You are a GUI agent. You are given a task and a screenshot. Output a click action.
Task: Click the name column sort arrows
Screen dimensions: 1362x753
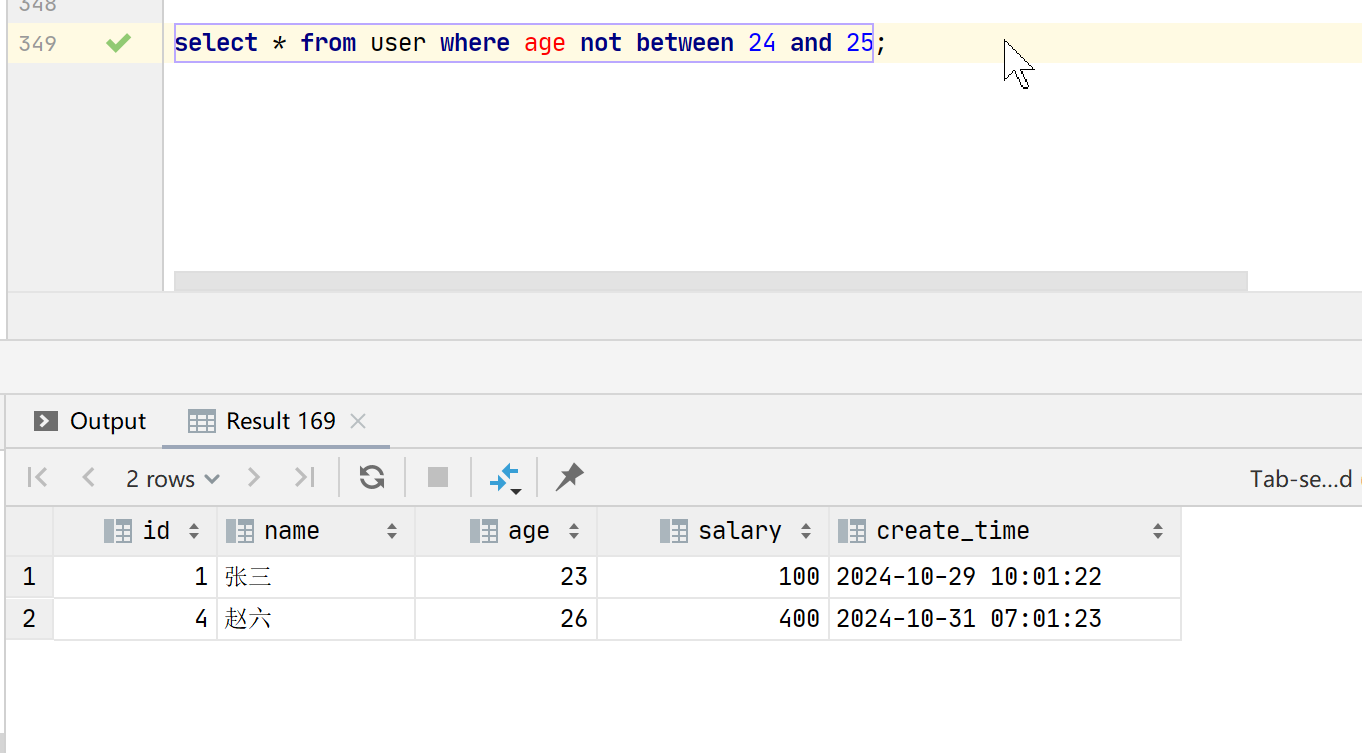392,531
